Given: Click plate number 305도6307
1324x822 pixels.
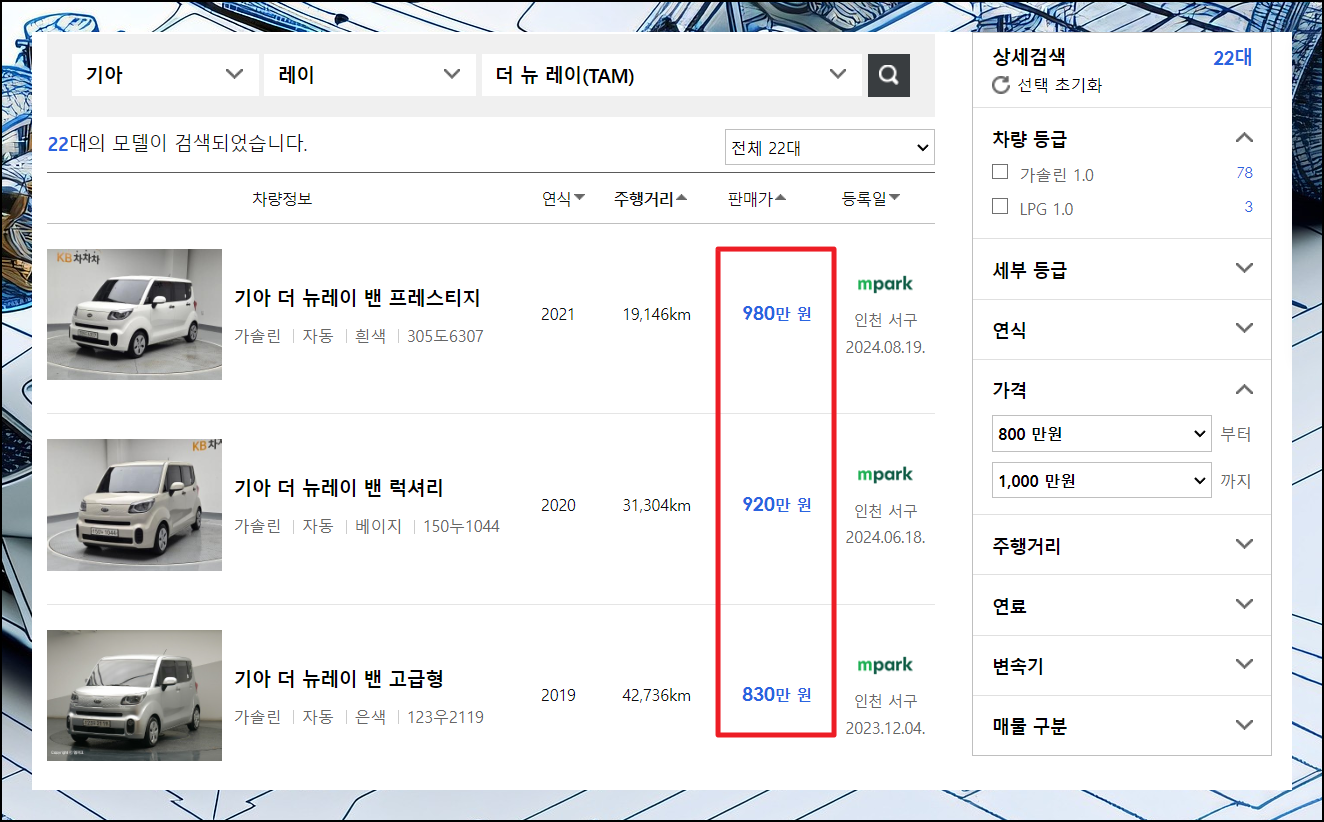Looking at the screenshot, I should [445, 337].
